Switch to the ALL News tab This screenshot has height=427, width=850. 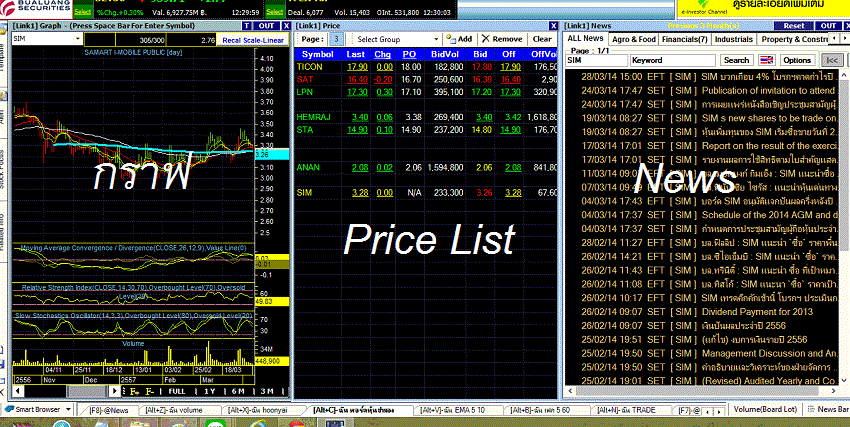(585, 38)
